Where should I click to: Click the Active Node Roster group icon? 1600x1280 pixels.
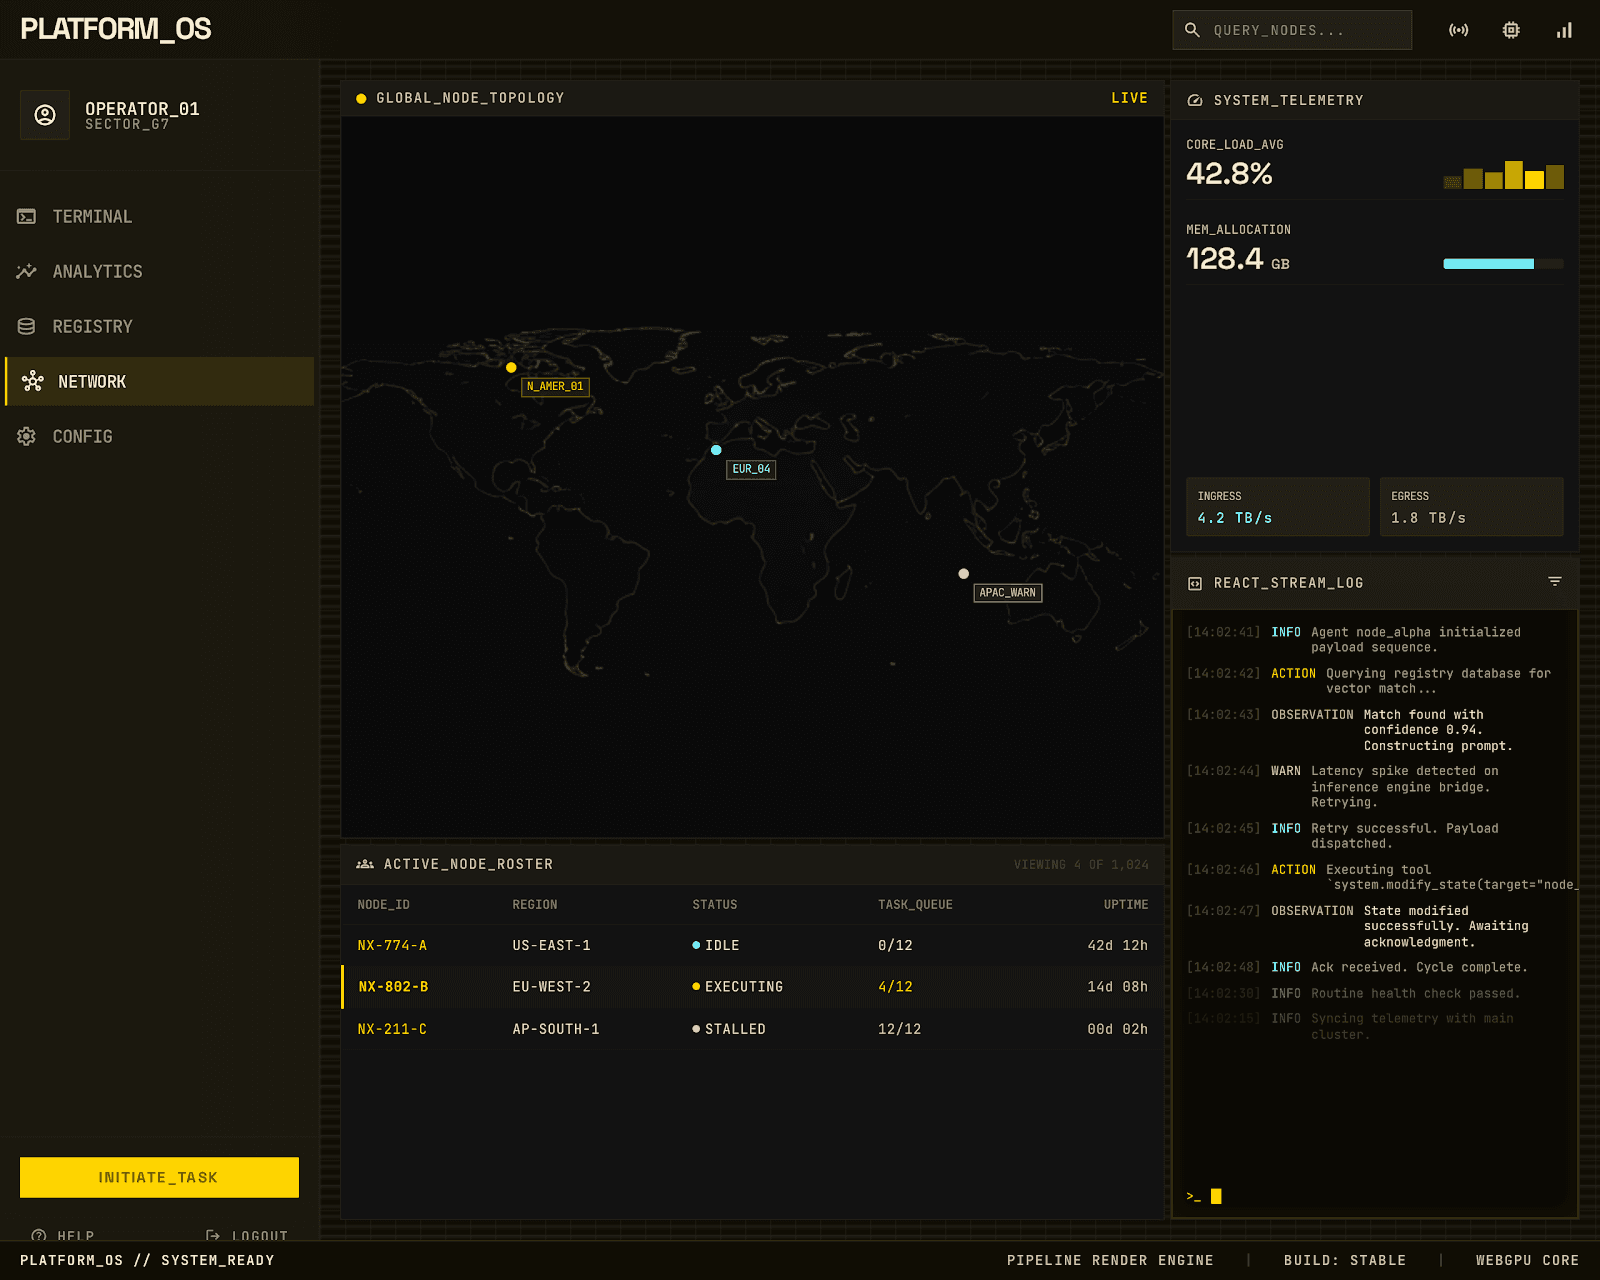pyautogui.click(x=365, y=864)
